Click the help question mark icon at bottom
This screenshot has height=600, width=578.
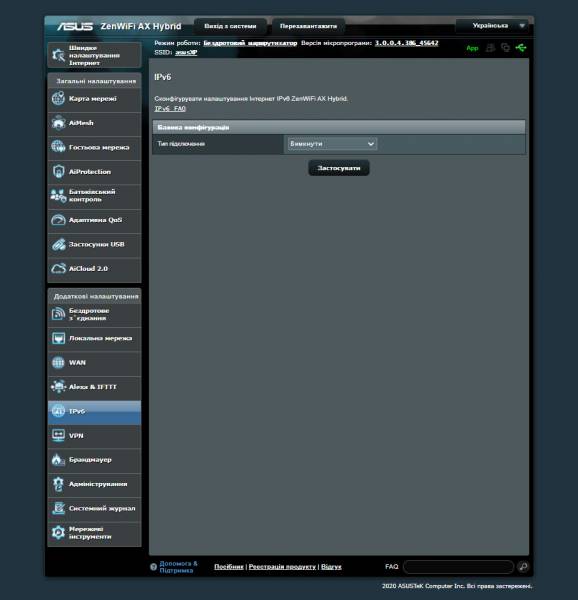pos(153,567)
